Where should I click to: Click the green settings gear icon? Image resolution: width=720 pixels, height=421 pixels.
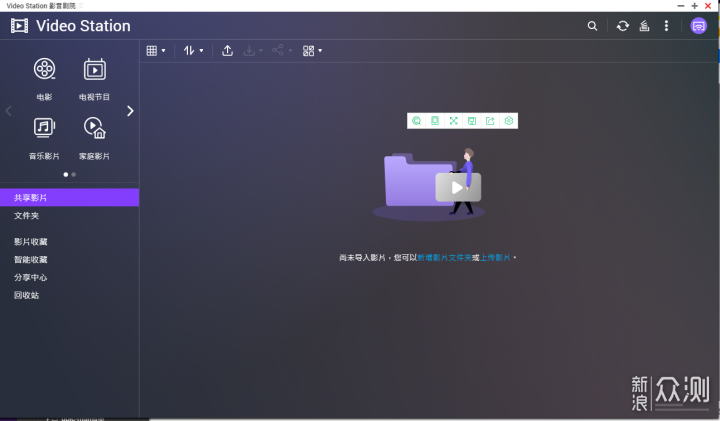(x=509, y=121)
